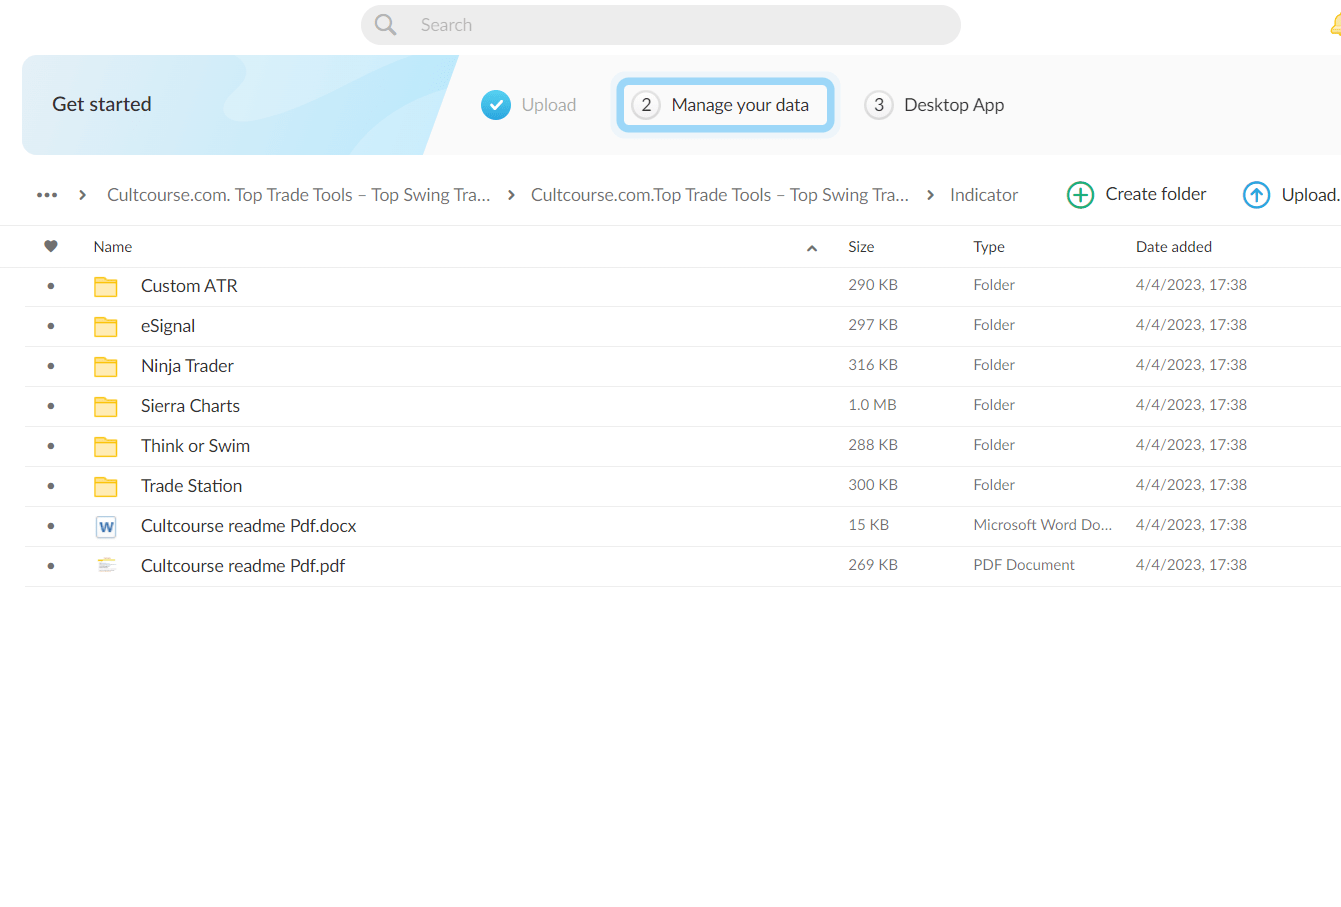Sort by the Name column header
Screen dimensions: 1341x907
(113, 247)
